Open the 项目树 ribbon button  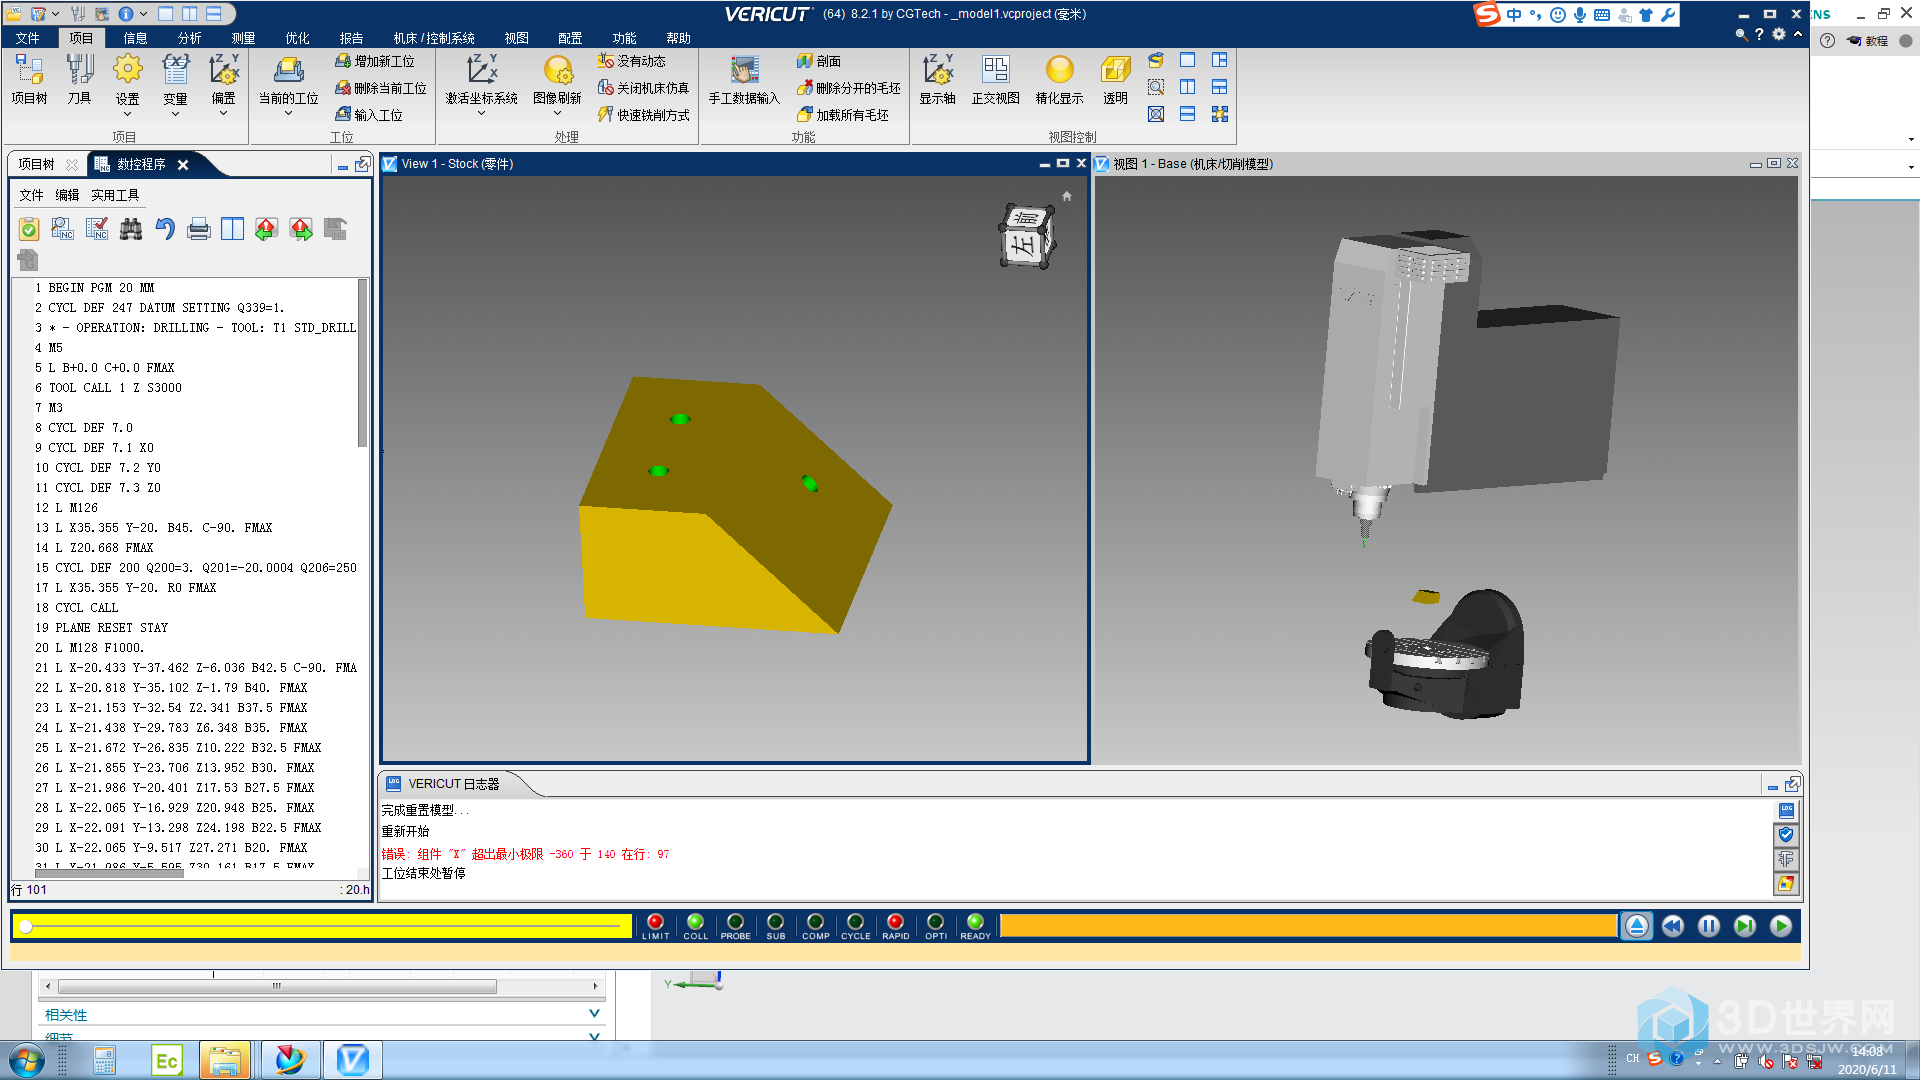(29, 80)
